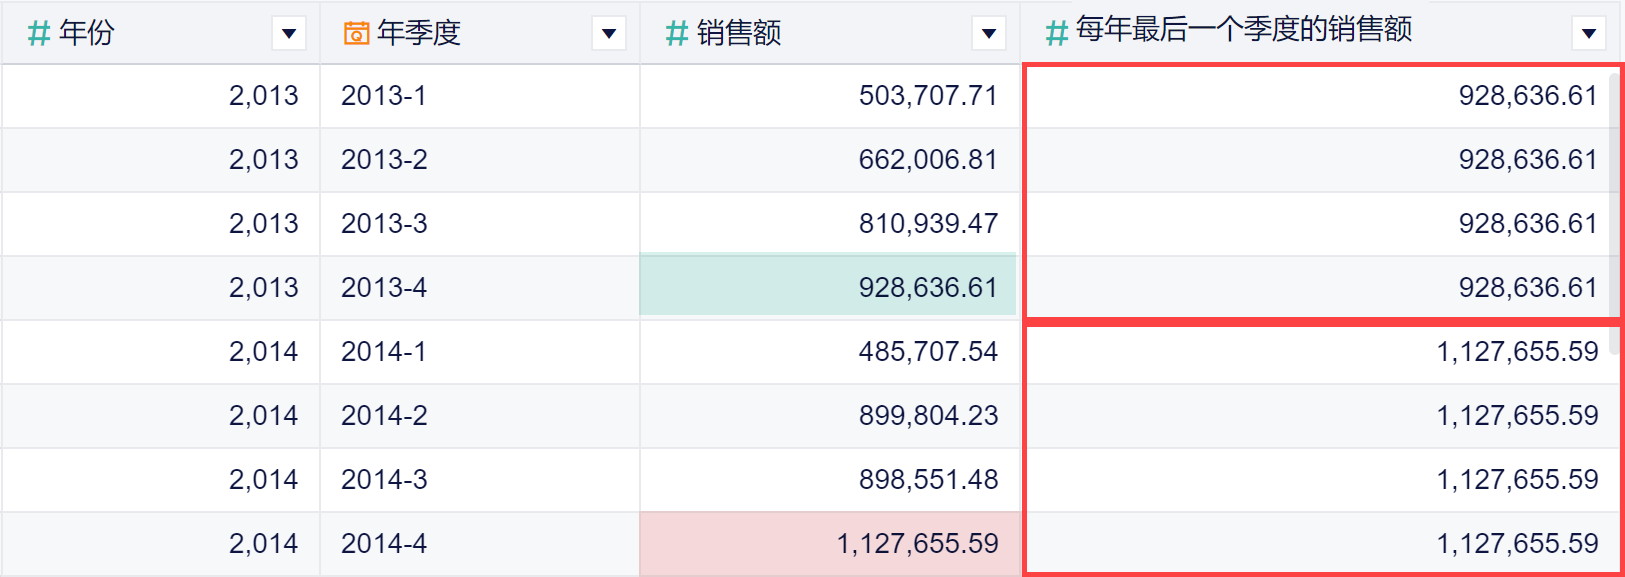This screenshot has height=577, width=1625.
Task: Select the 年季度 column header
Action: click(x=419, y=33)
